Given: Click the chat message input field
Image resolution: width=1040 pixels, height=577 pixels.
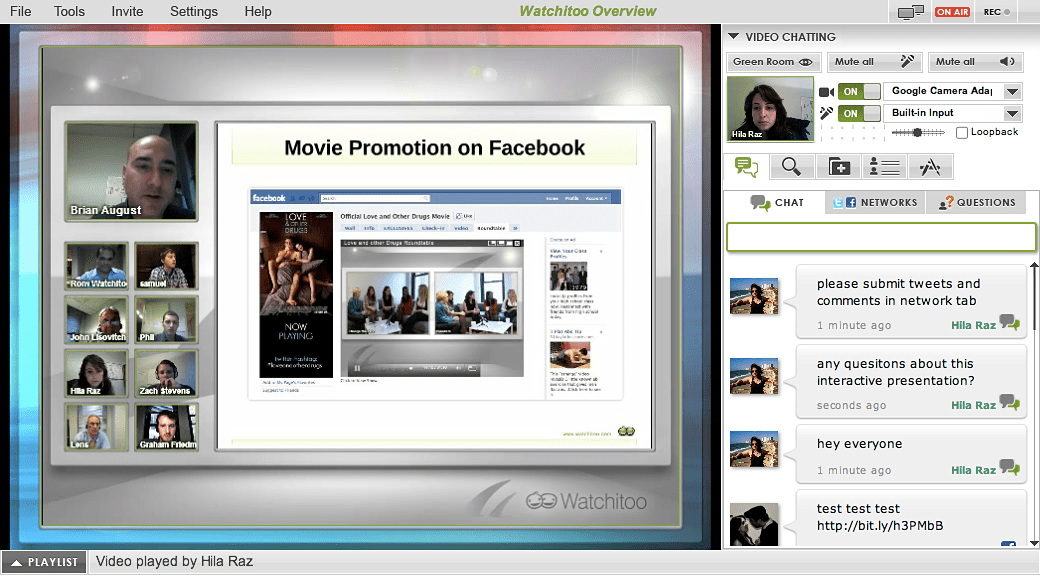Looking at the screenshot, I should [x=881, y=237].
